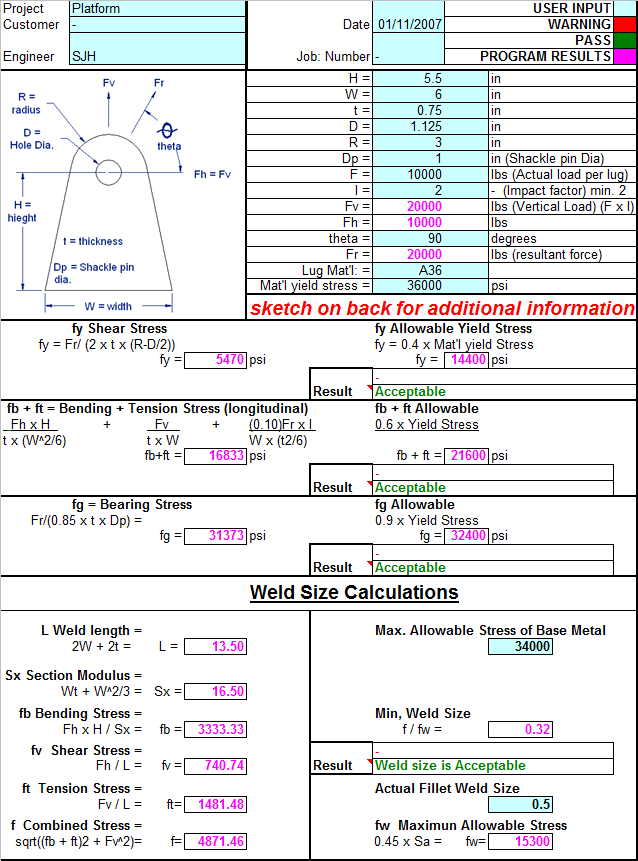Click the combined stress f value 4871.46

coord(215,841)
